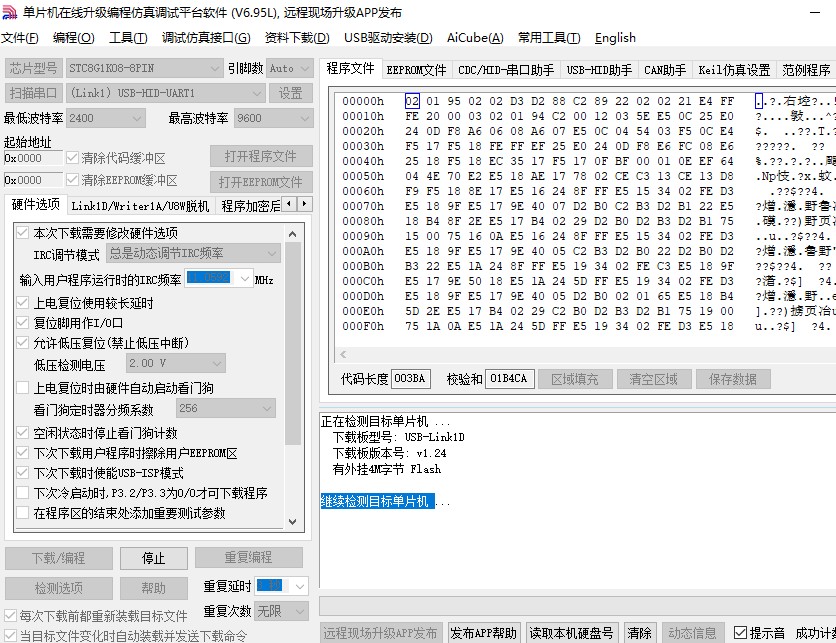
Task: Click the hardware options vertical scrollbar thumb
Action: tap(293, 343)
